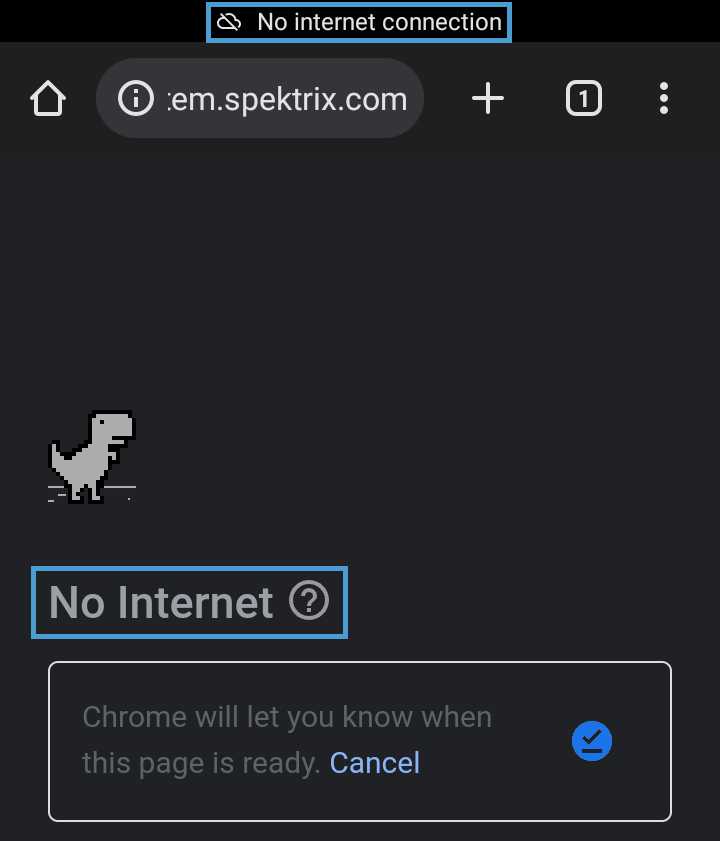Click the blue download-checkmark icon

click(591, 741)
